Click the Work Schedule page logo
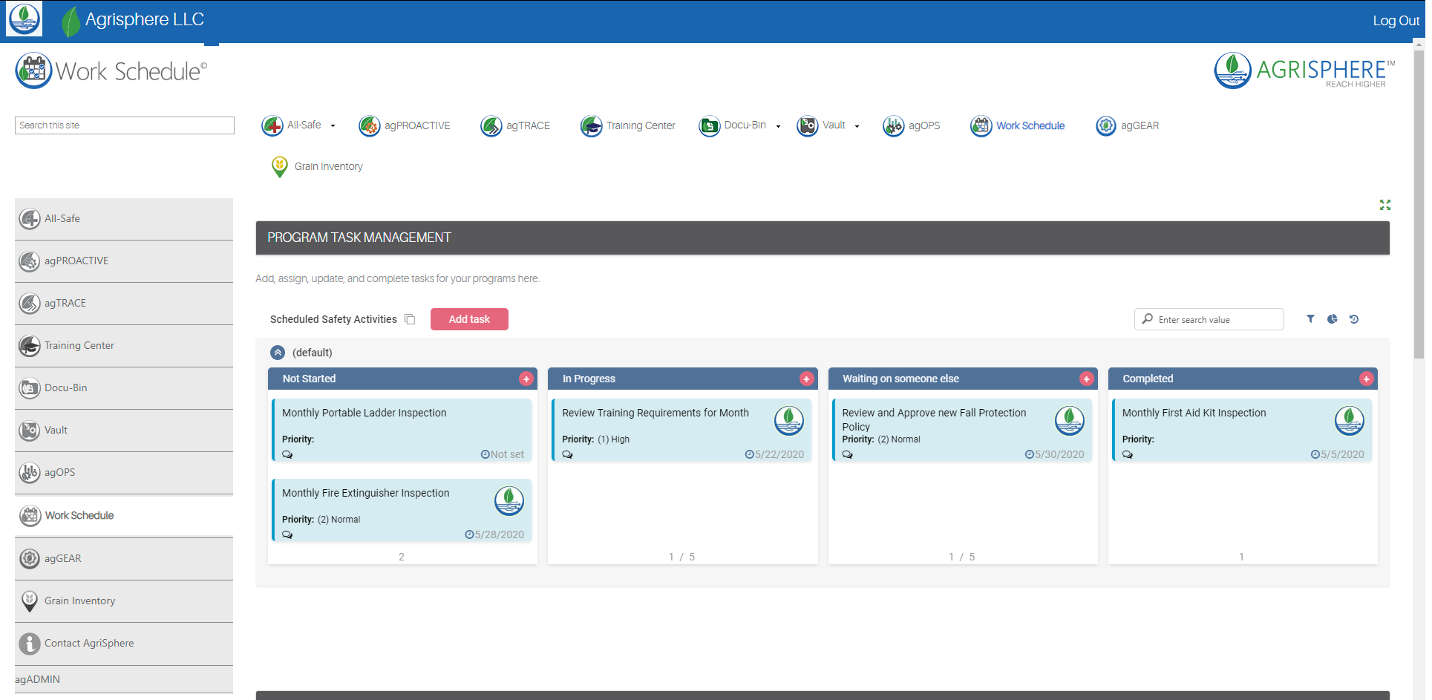The width and height of the screenshot is (1432, 700). (x=112, y=71)
